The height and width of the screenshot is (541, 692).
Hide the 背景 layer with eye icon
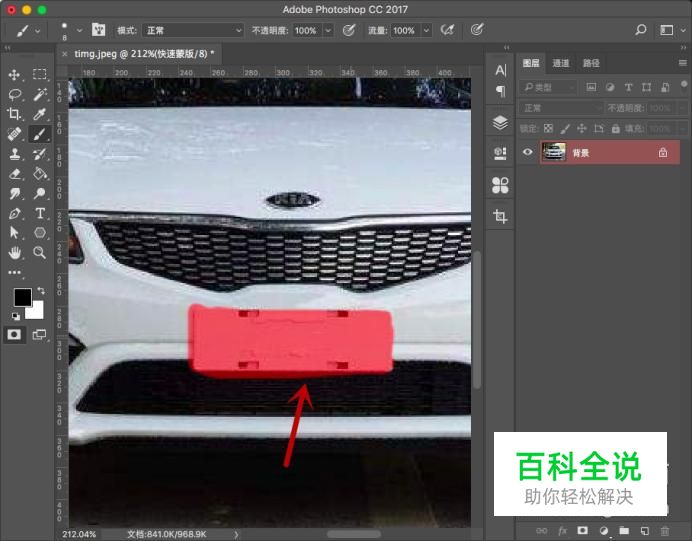(527, 152)
